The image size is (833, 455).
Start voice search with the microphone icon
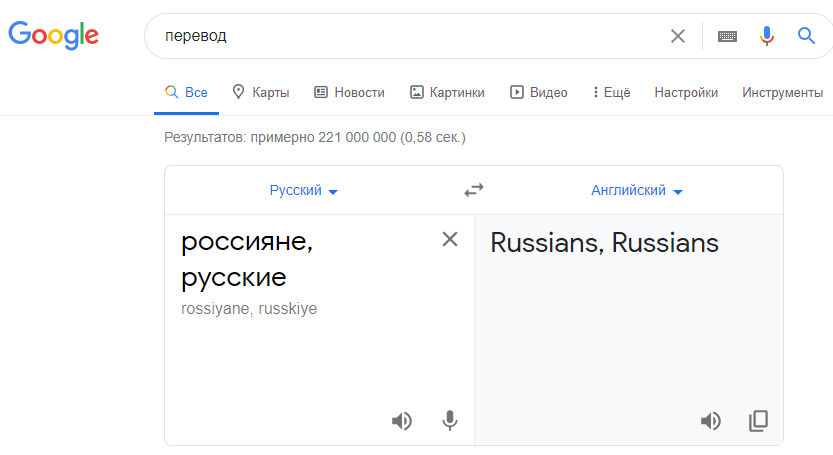[x=767, y=36]
